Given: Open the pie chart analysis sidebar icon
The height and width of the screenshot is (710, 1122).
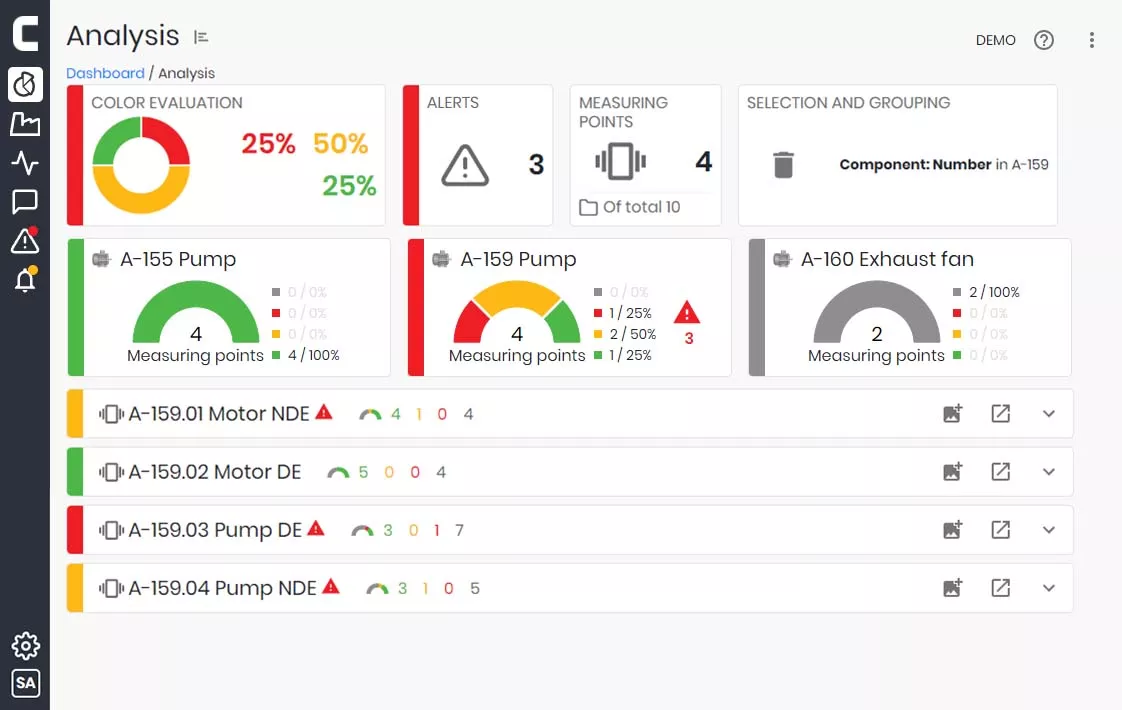Looking at the screenshot, I should (x=25, y=84).
